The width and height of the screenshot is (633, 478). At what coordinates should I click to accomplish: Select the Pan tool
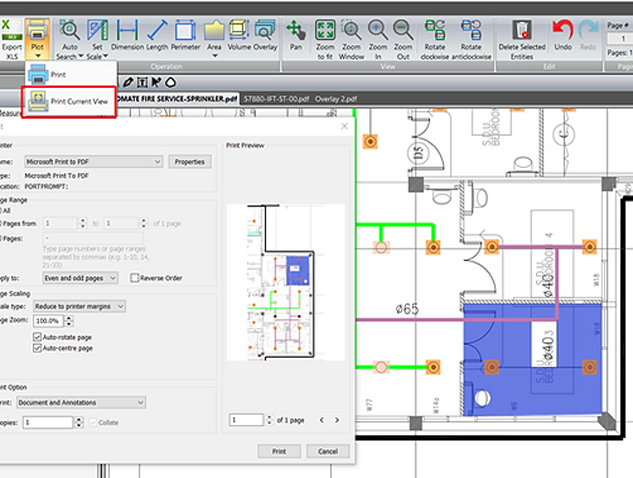point(296,34)
